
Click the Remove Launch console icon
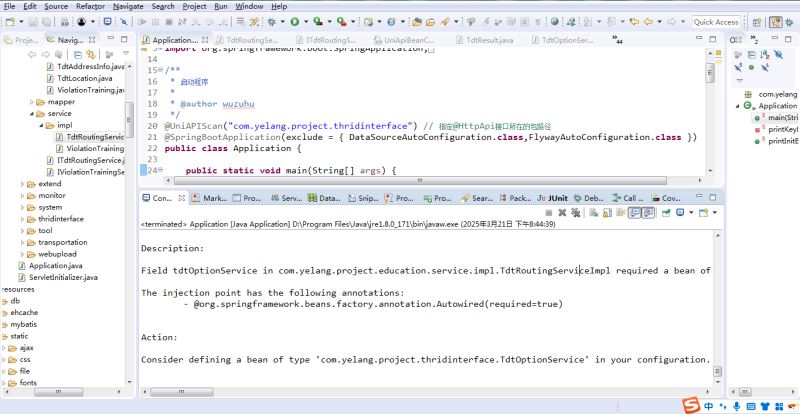[x=562, y=212]
